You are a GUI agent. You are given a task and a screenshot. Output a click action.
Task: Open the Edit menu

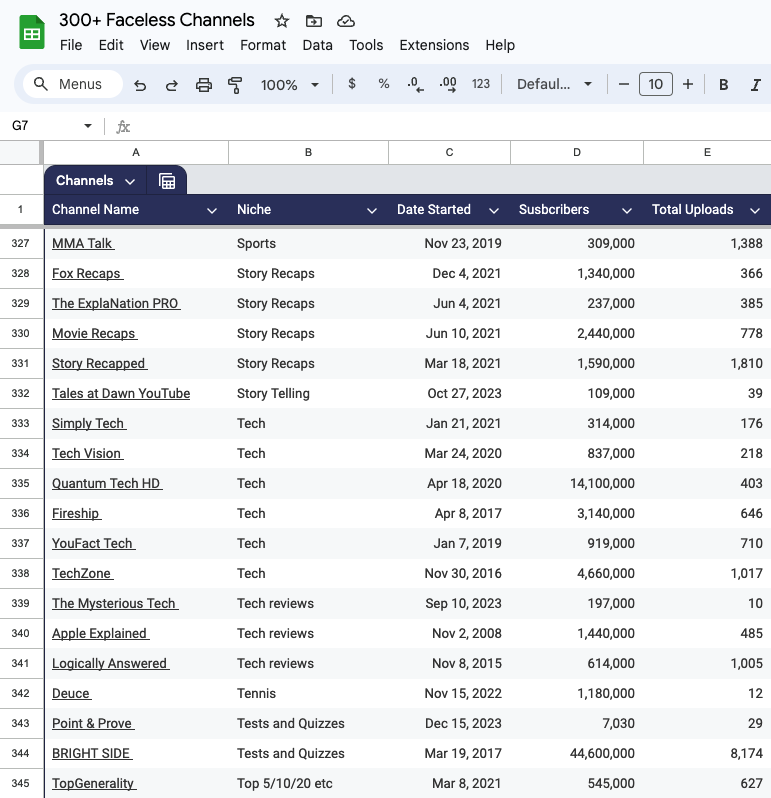tap(111, 45)
